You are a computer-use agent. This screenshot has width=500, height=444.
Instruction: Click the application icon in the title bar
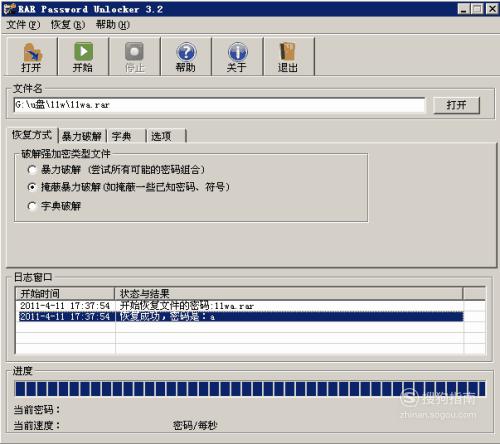coord(9,9)
